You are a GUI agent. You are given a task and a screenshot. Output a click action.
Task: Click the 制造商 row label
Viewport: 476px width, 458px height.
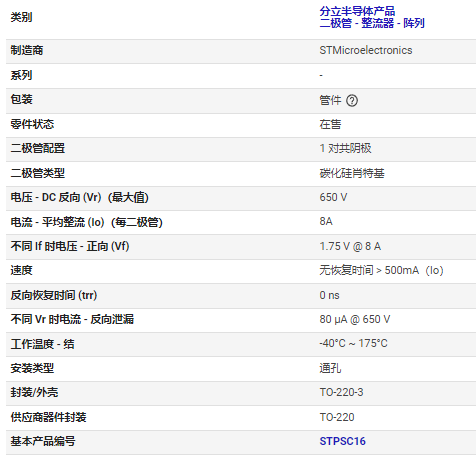pos(27,50)
